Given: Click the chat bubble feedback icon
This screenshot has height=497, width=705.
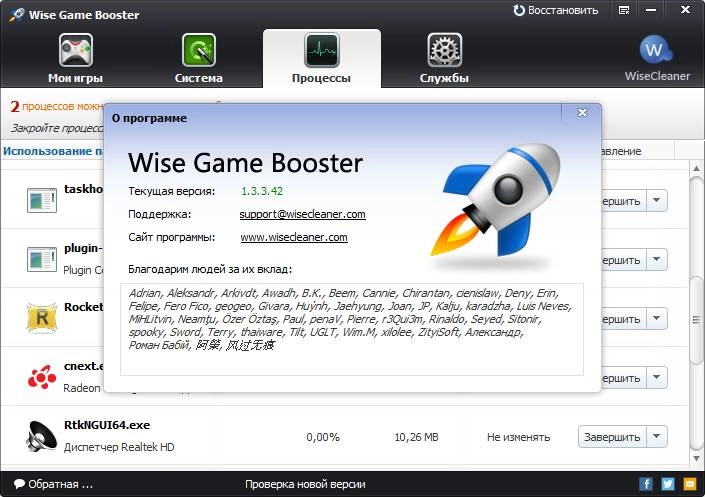Looking at the screenshot, I should (19, 484).
